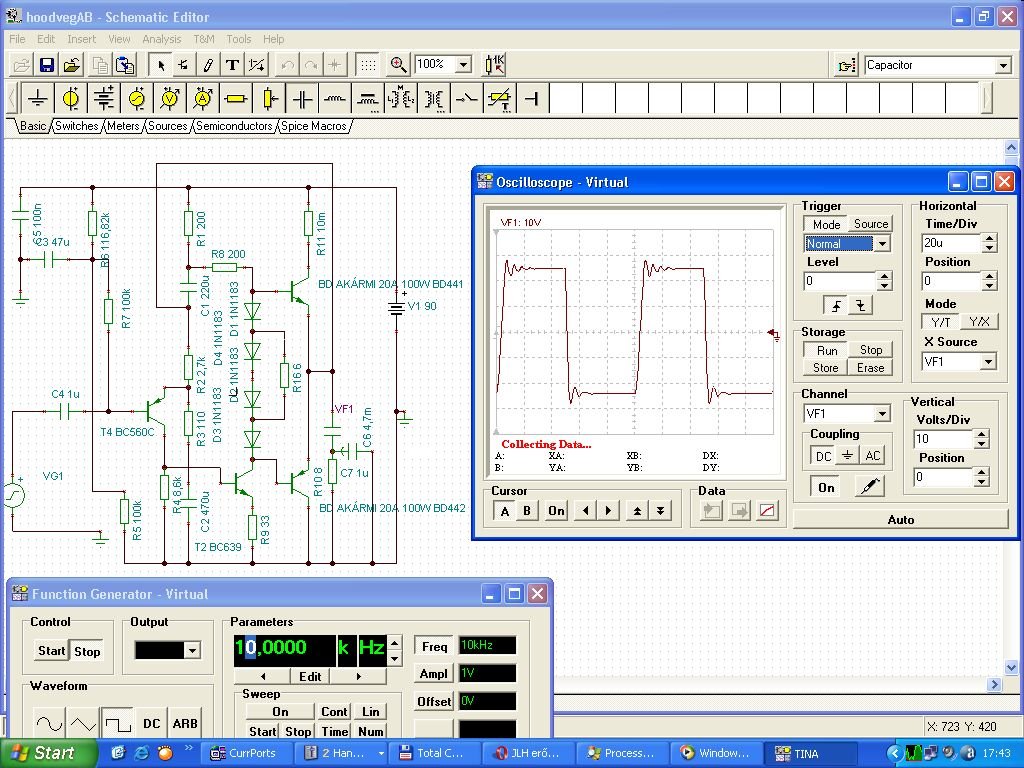Pick the Ground component icon
The width and height of the screenshot is (1024, 768).
coord(38,99)
